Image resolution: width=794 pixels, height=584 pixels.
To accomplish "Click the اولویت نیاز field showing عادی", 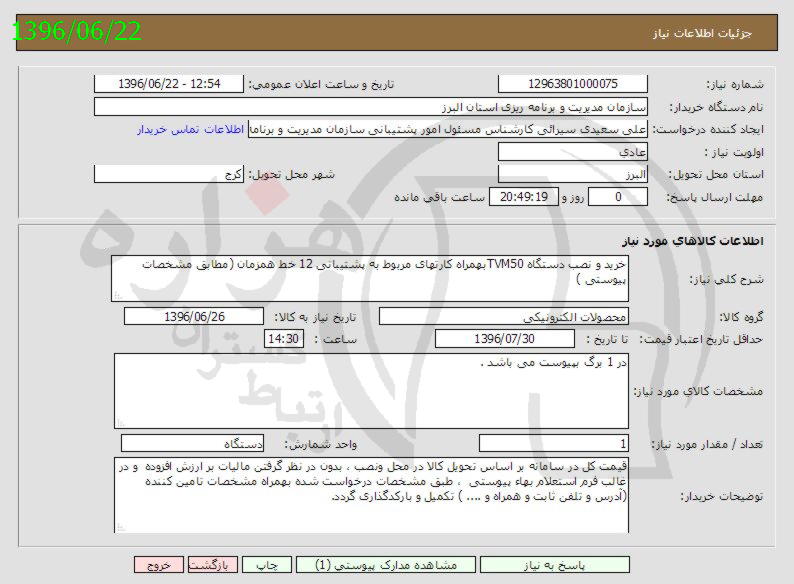I will coord(572,151).
